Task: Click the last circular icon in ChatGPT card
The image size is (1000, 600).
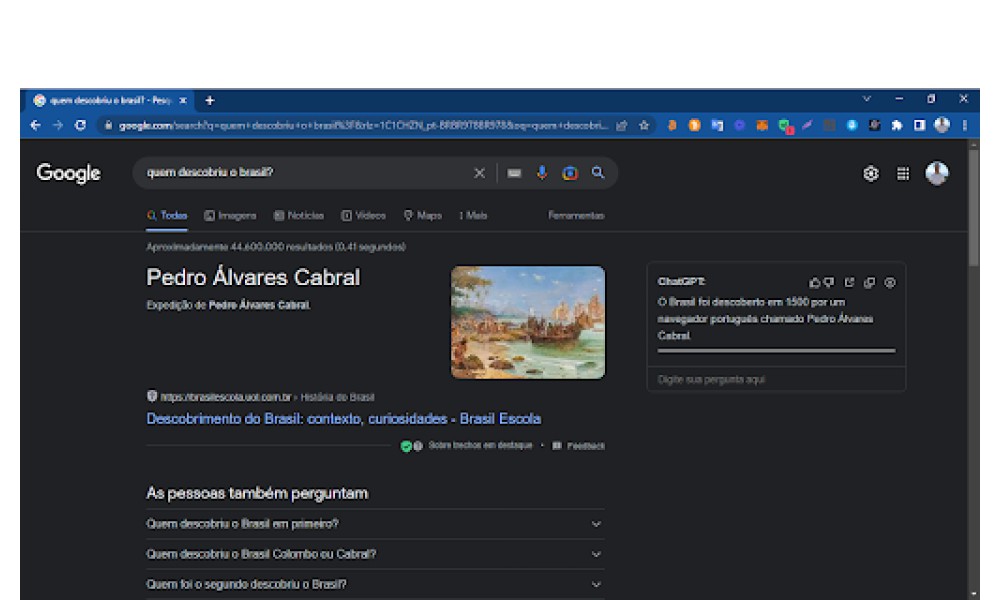Action: pos(890,282)
